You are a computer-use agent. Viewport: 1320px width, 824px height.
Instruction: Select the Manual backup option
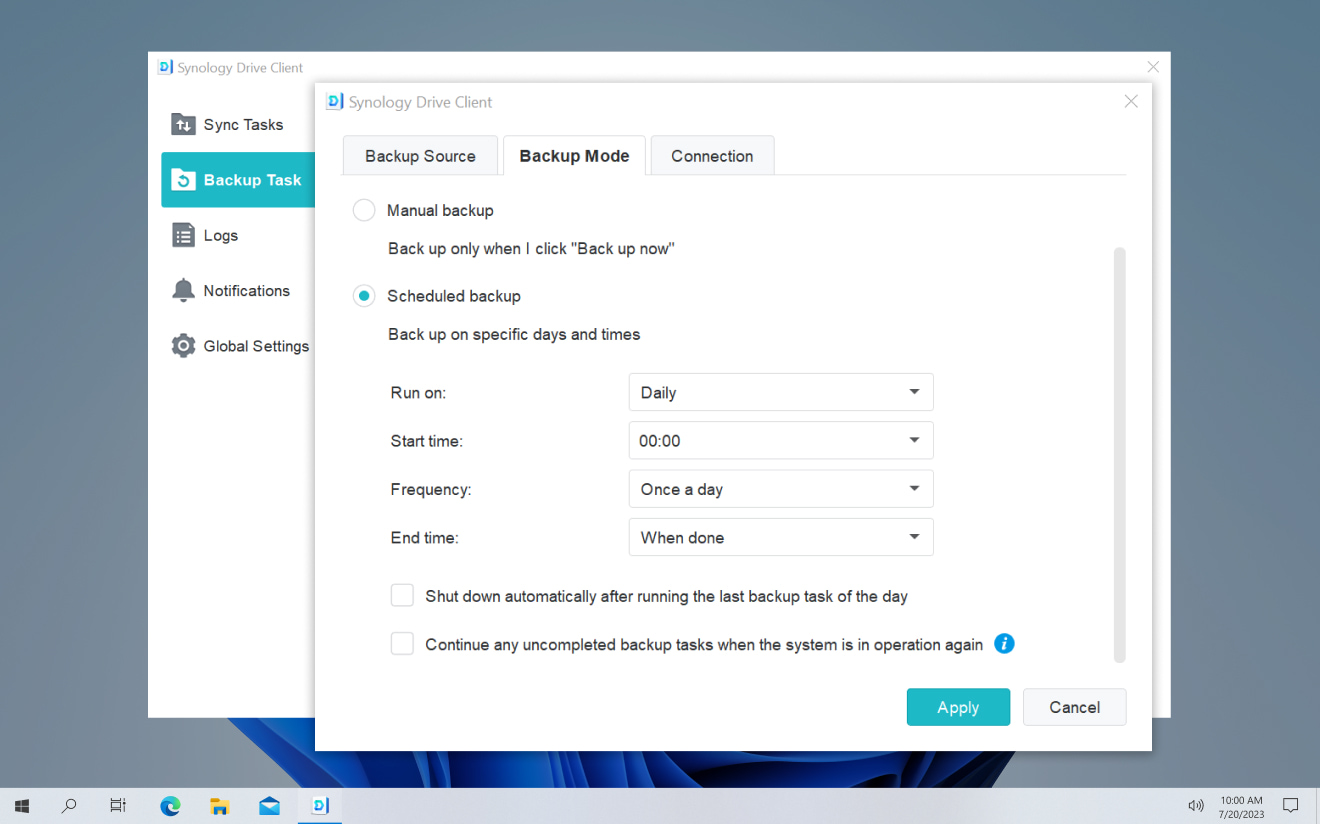coord(363,210)
